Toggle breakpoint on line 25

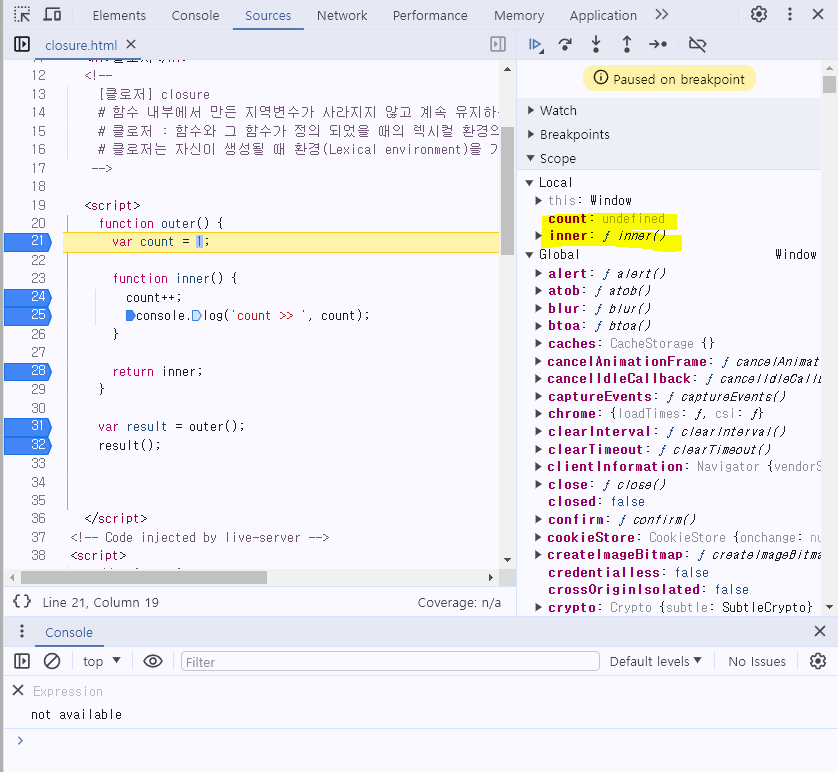pyautogui.click(x=28, y=315)
